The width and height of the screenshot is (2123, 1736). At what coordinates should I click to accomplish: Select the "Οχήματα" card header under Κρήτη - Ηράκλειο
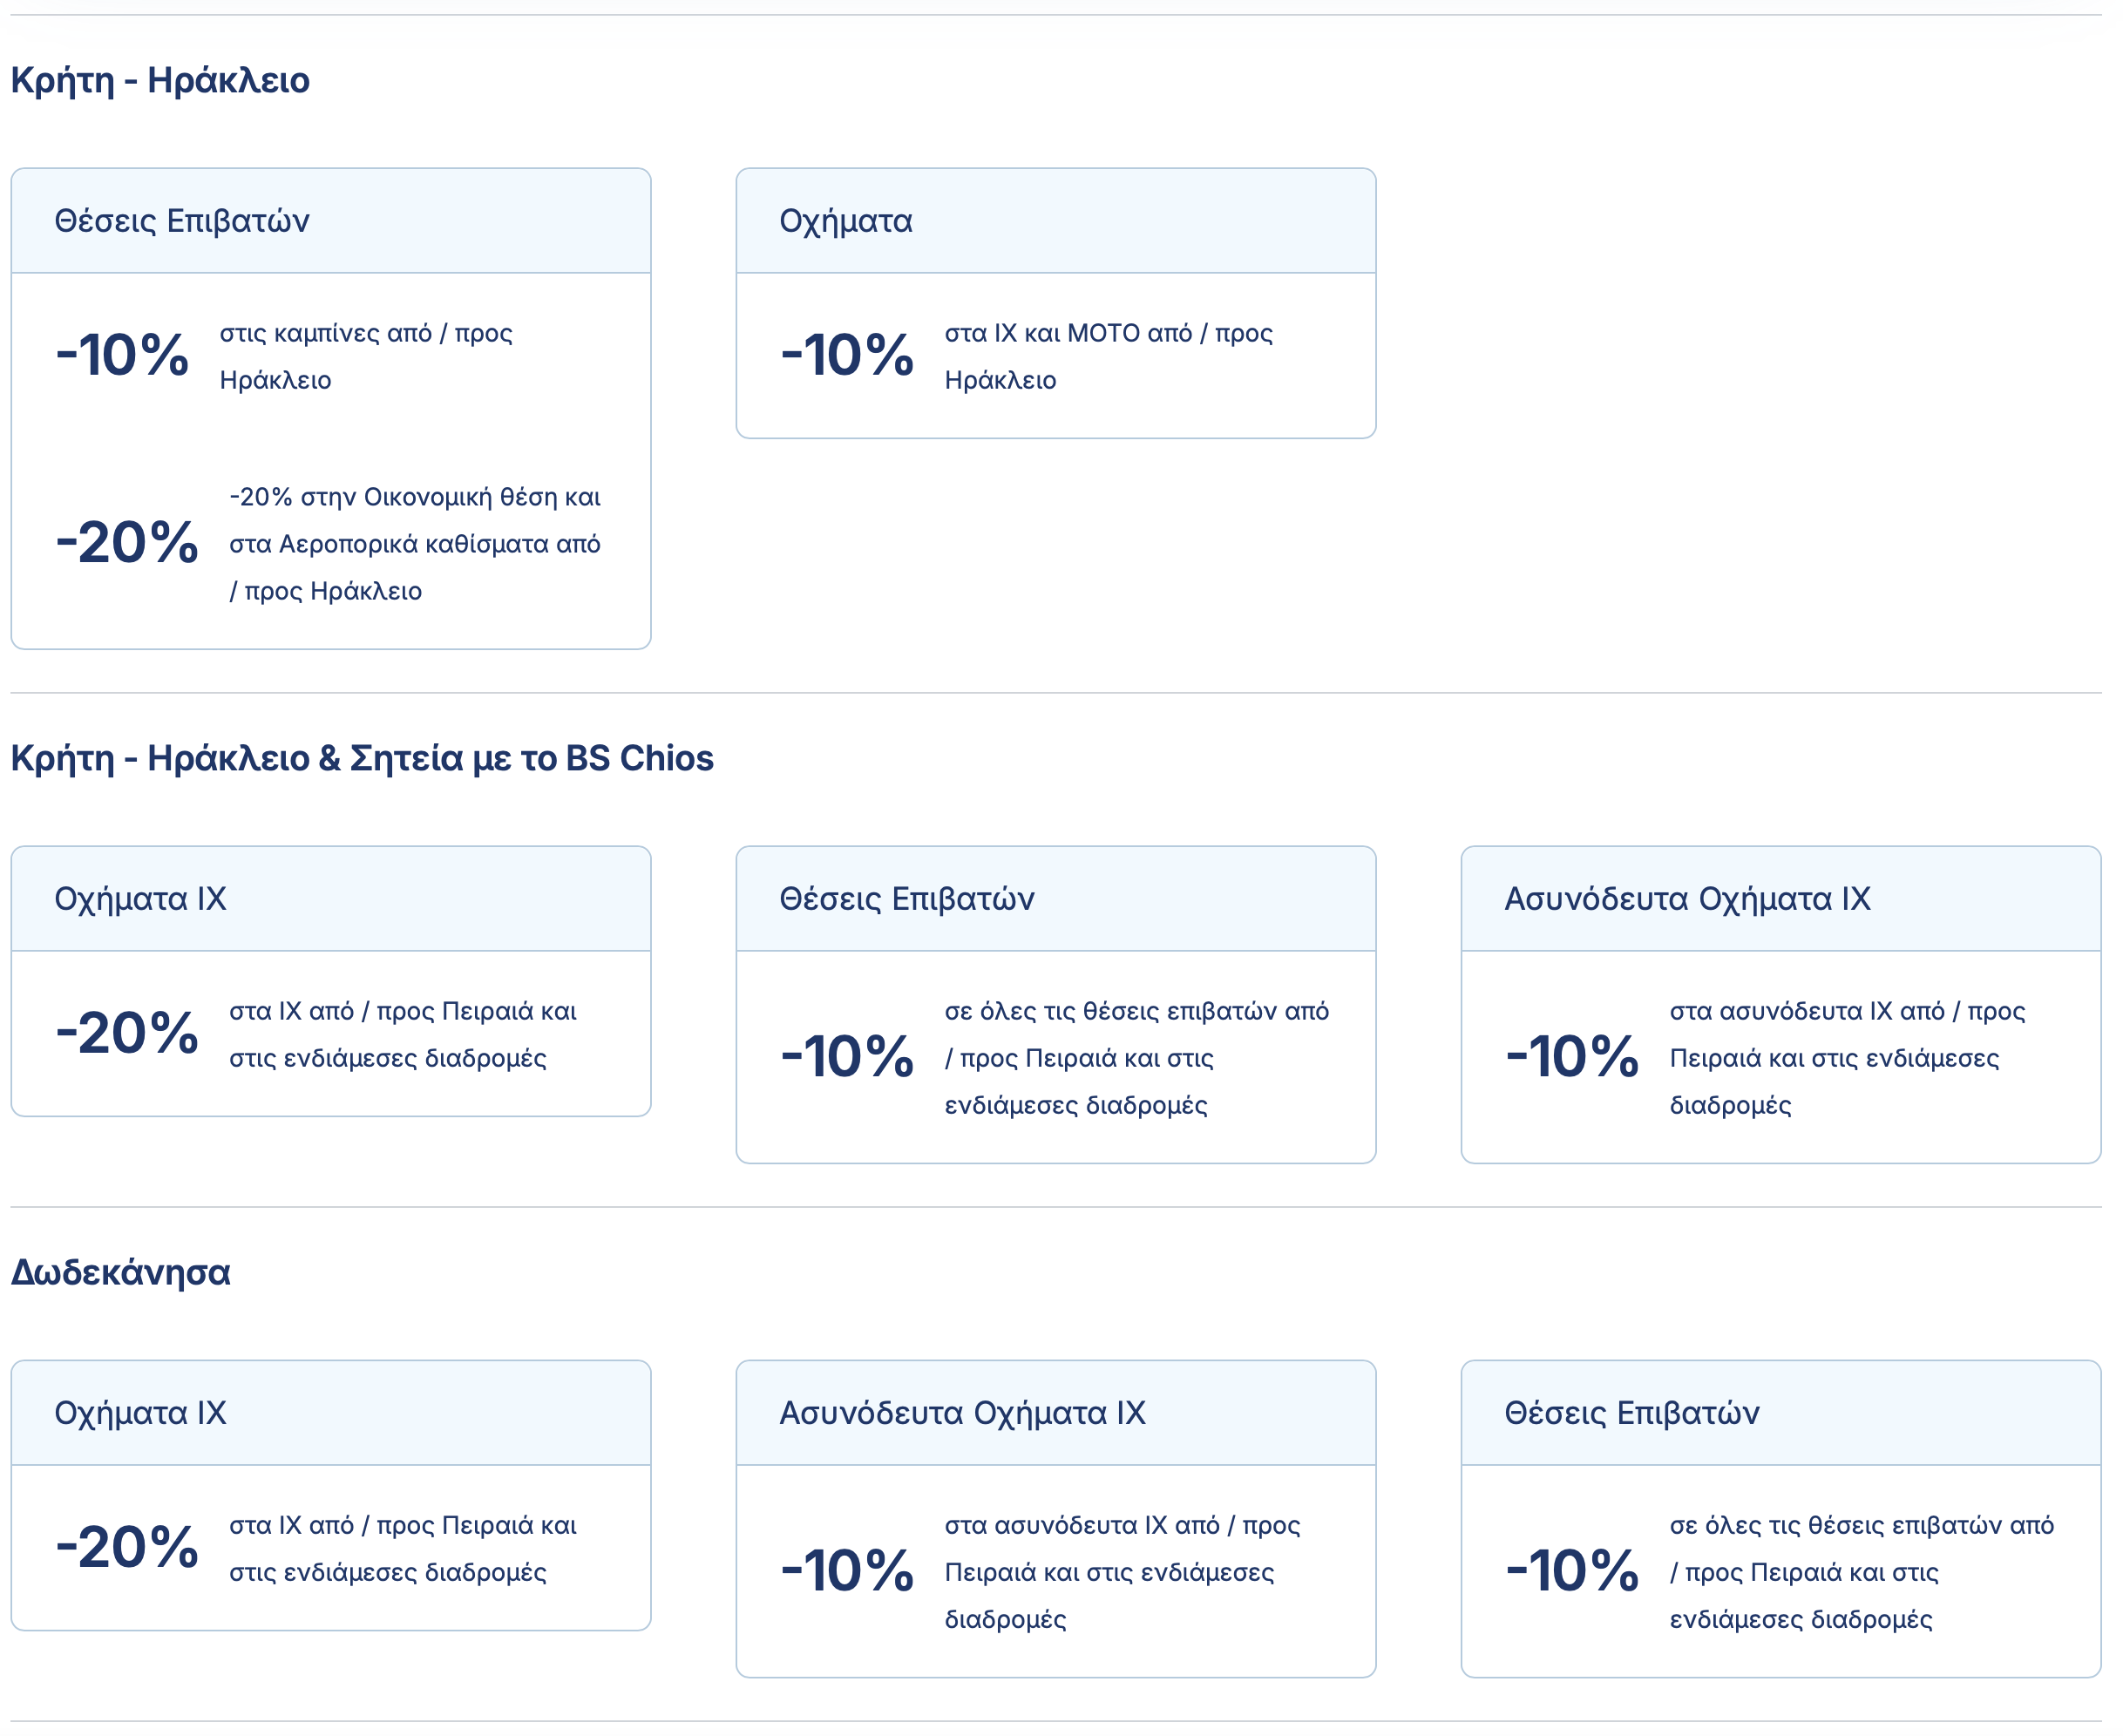pos(846,221)
